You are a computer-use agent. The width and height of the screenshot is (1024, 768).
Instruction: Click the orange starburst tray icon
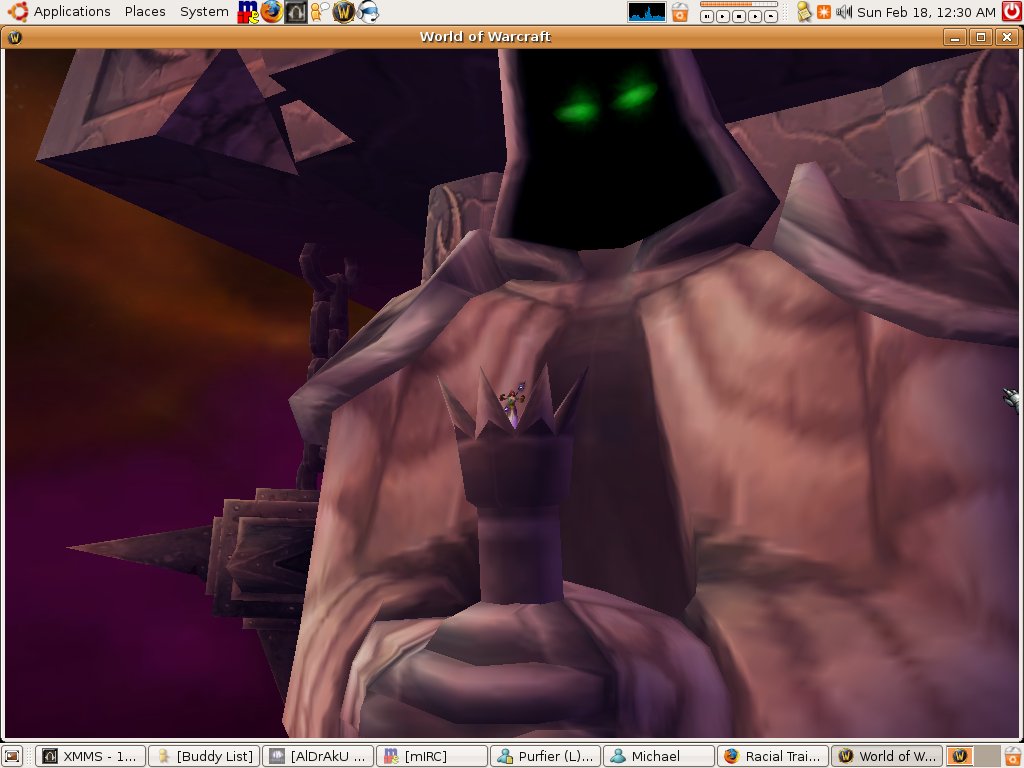pyautogui.click(x=824, y=12)
